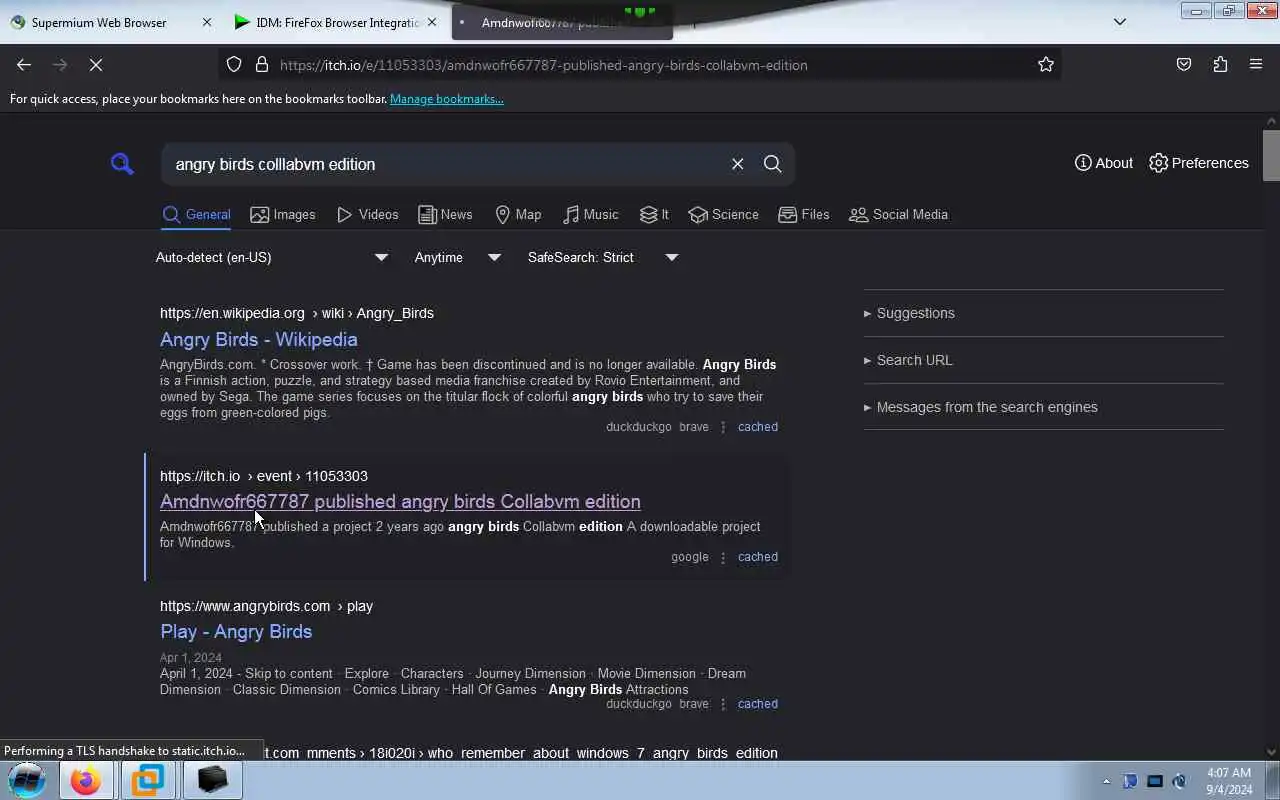Open more options dots on angrybirds.com result
1280x800 pixels.
point(723,704)
